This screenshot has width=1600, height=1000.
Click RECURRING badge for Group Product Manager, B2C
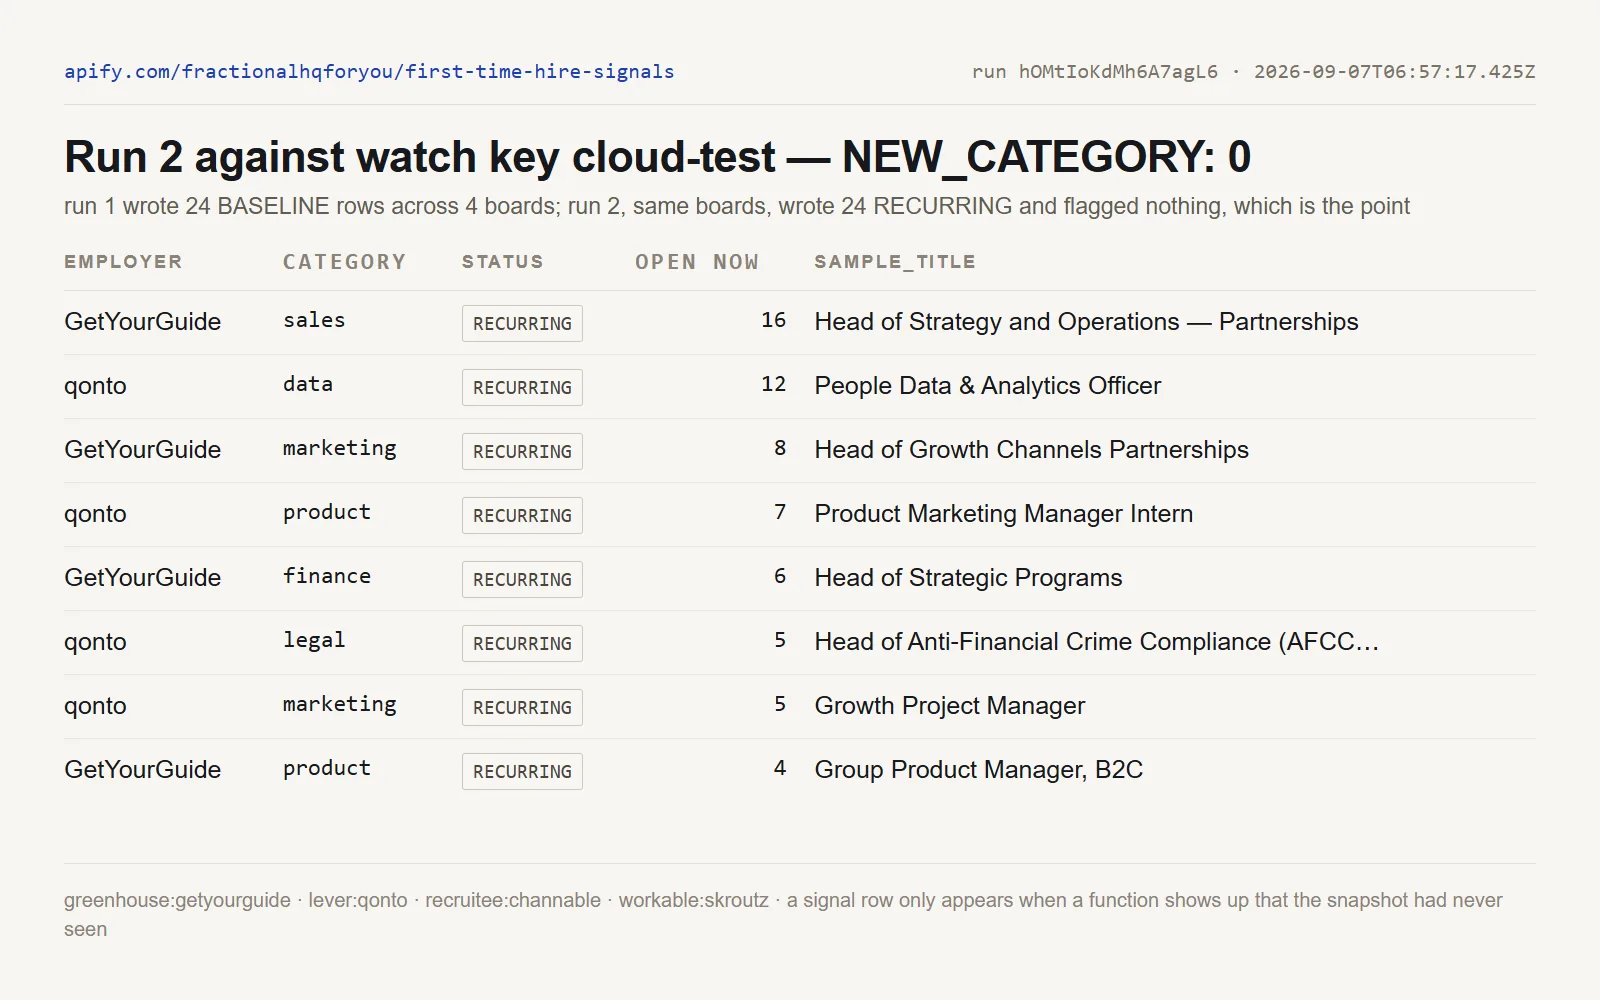tap(522, 771)
